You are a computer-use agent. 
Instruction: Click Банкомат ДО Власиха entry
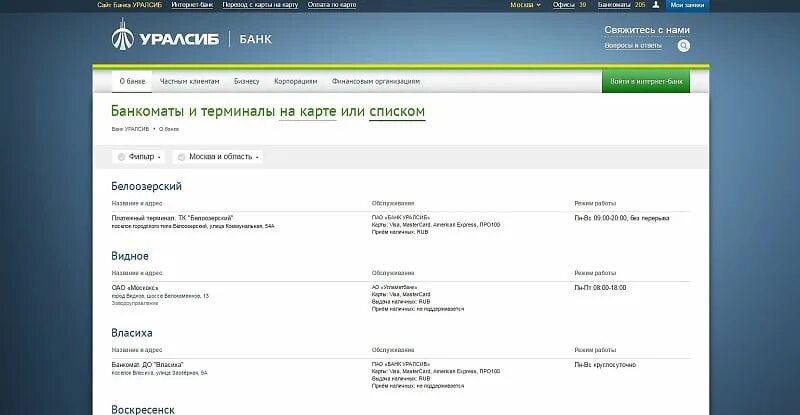(x=147, y=365)
